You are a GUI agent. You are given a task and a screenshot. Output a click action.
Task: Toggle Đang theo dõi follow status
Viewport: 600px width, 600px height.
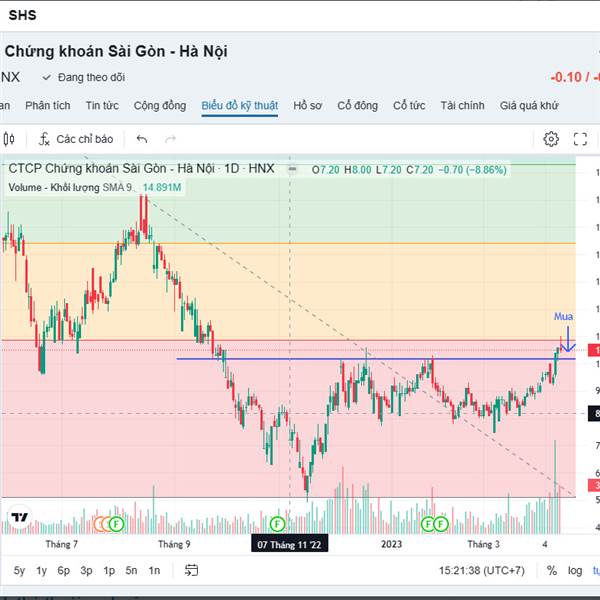[84, 77]
